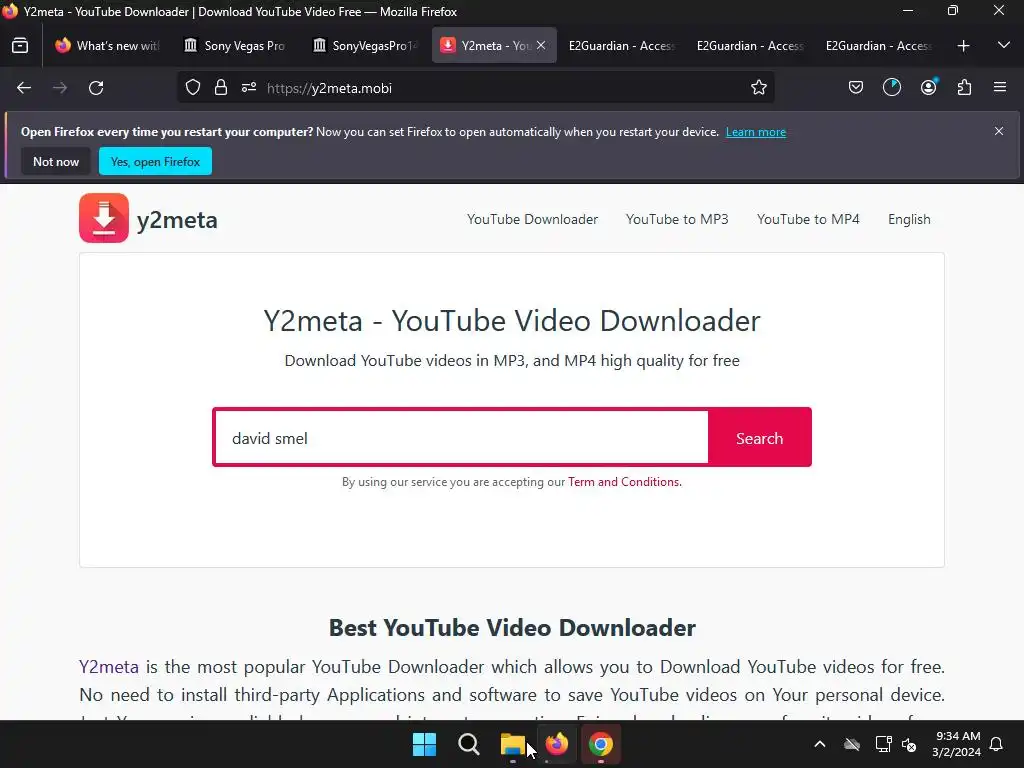The image size is (1024, 768).
Task: Save page to Pocket
Action: pos(856,88)
